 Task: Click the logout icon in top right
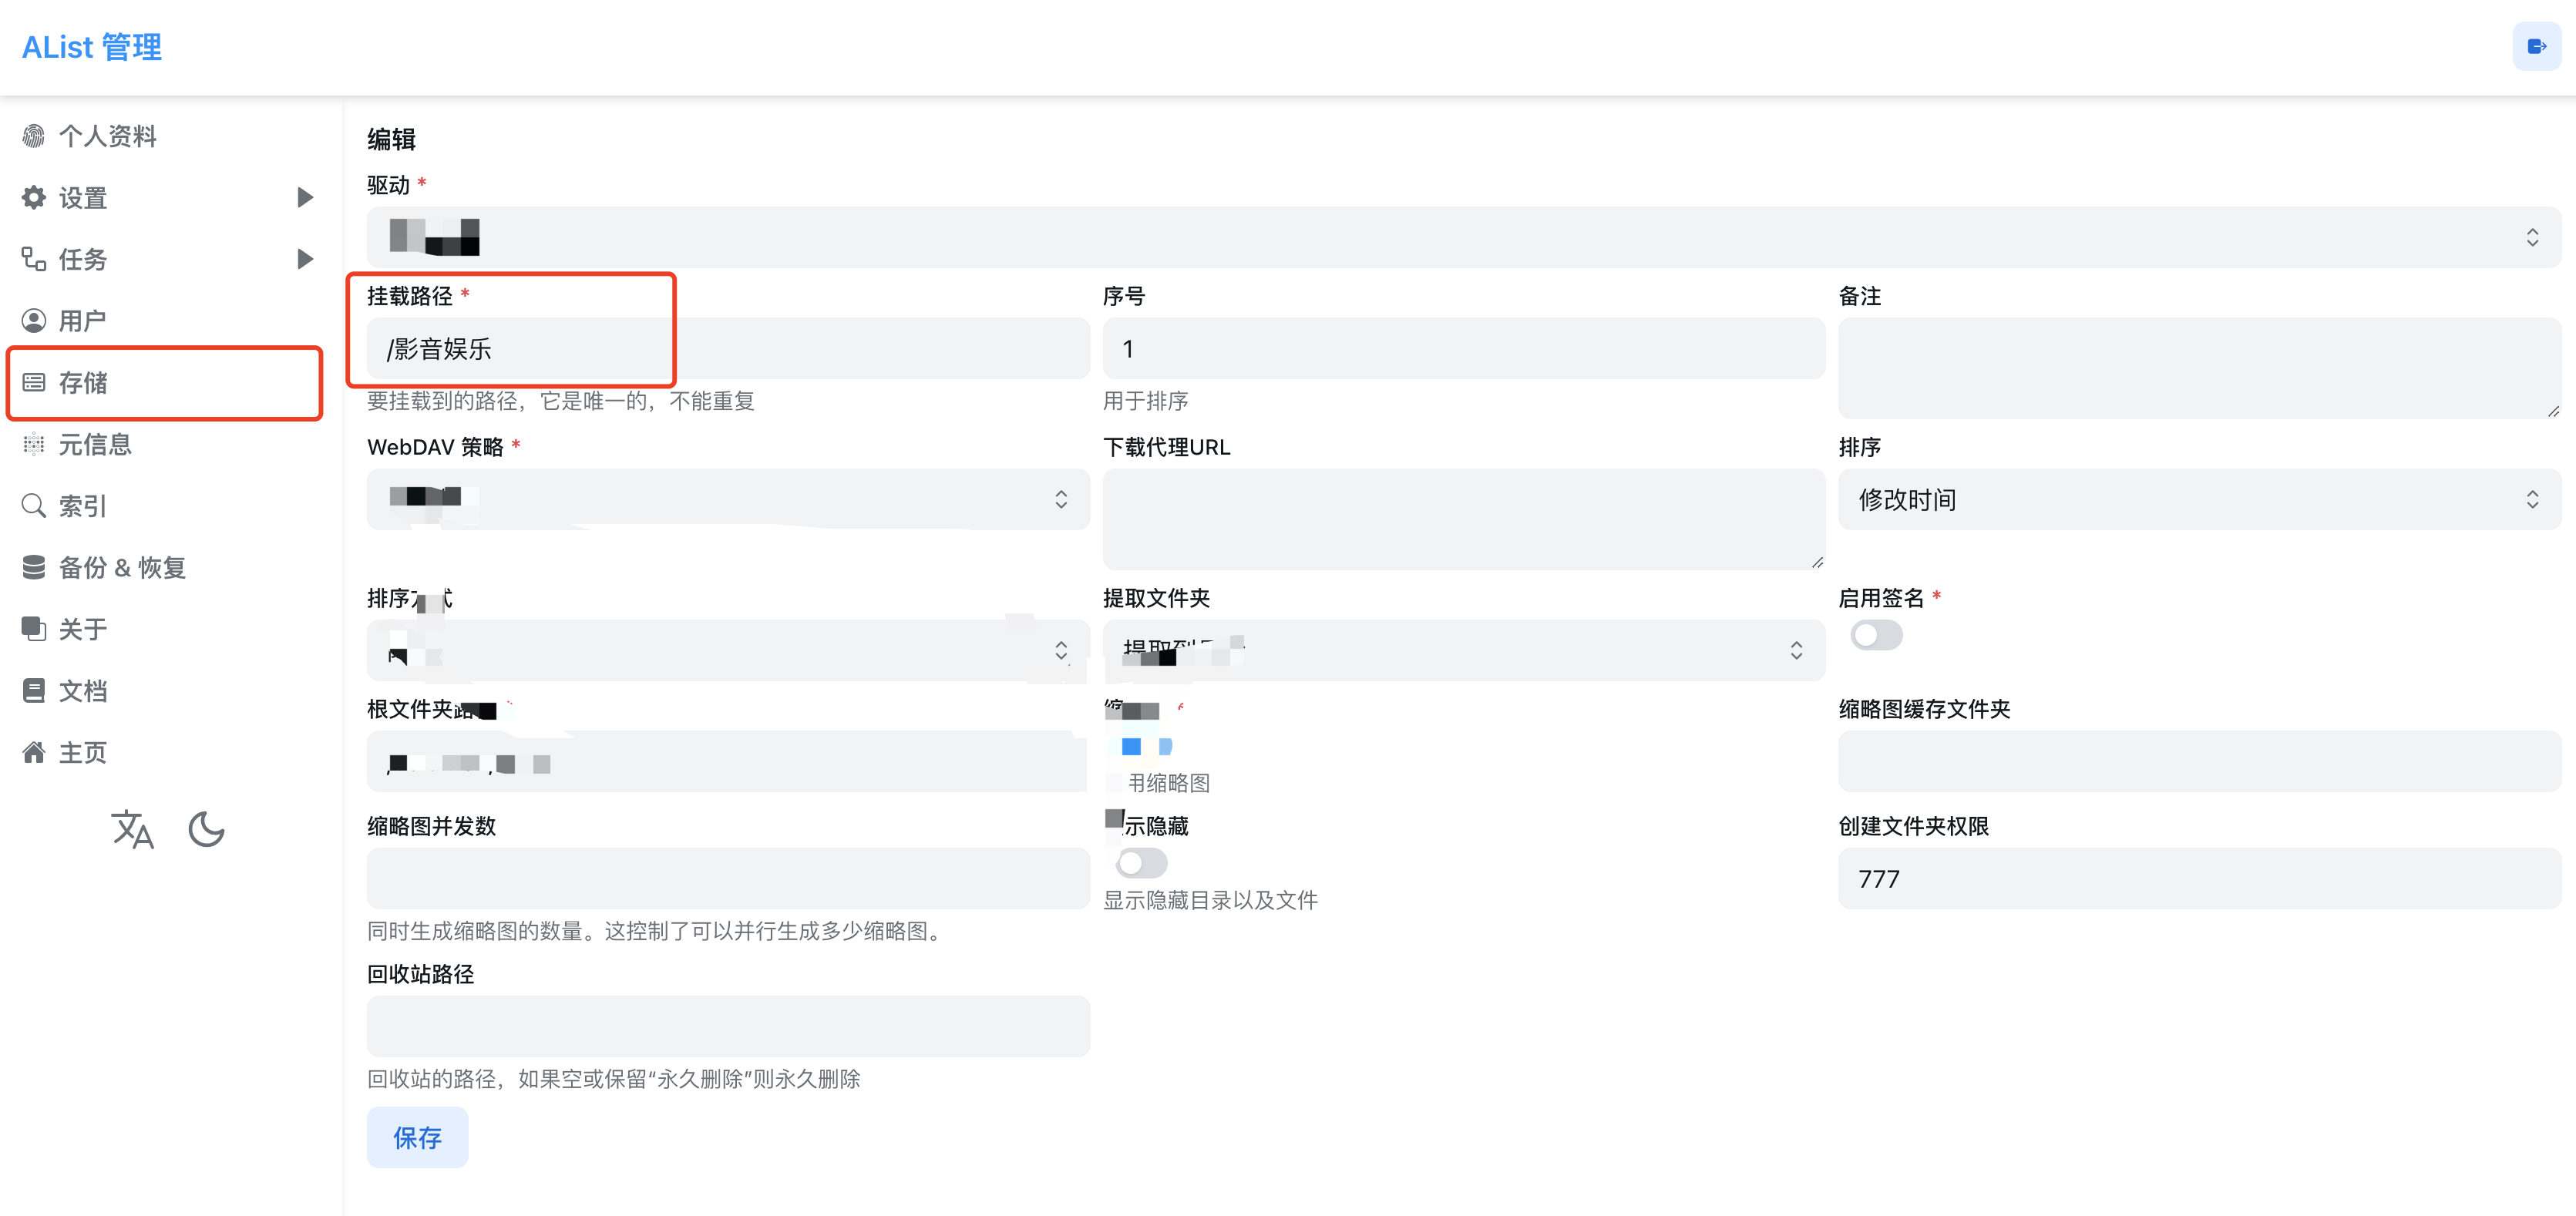point(2537,45)
